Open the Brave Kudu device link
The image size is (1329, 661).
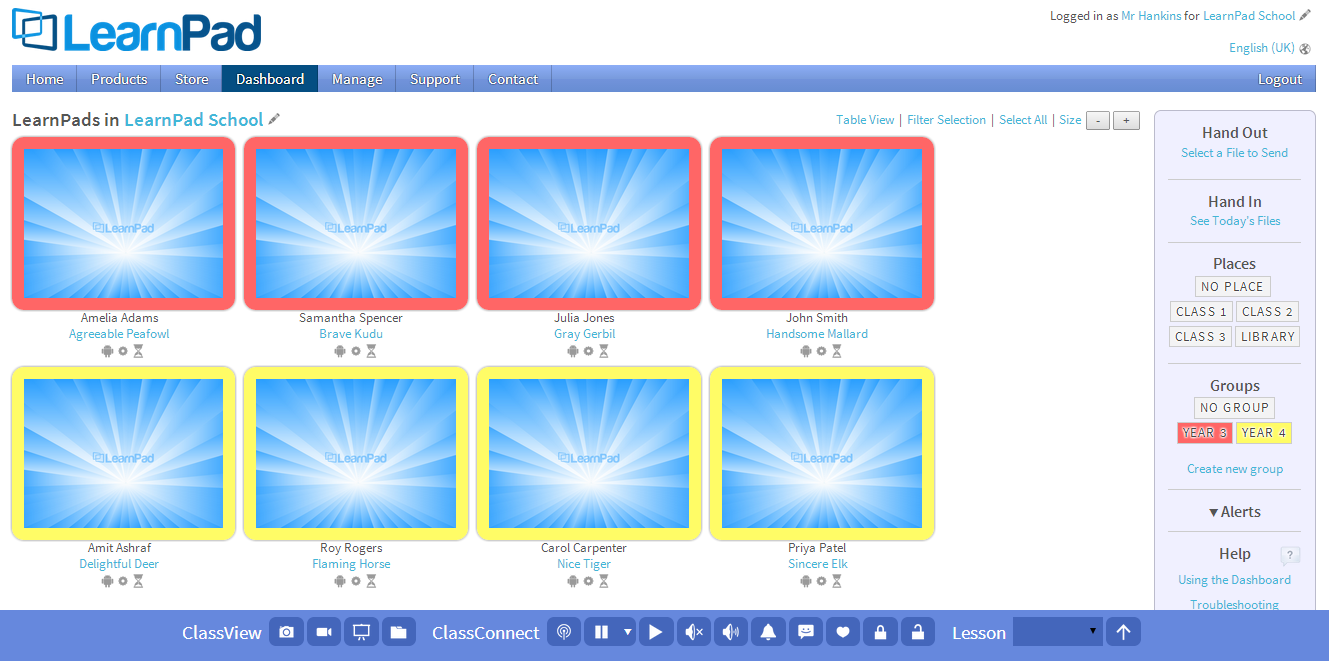click(351, 334)
